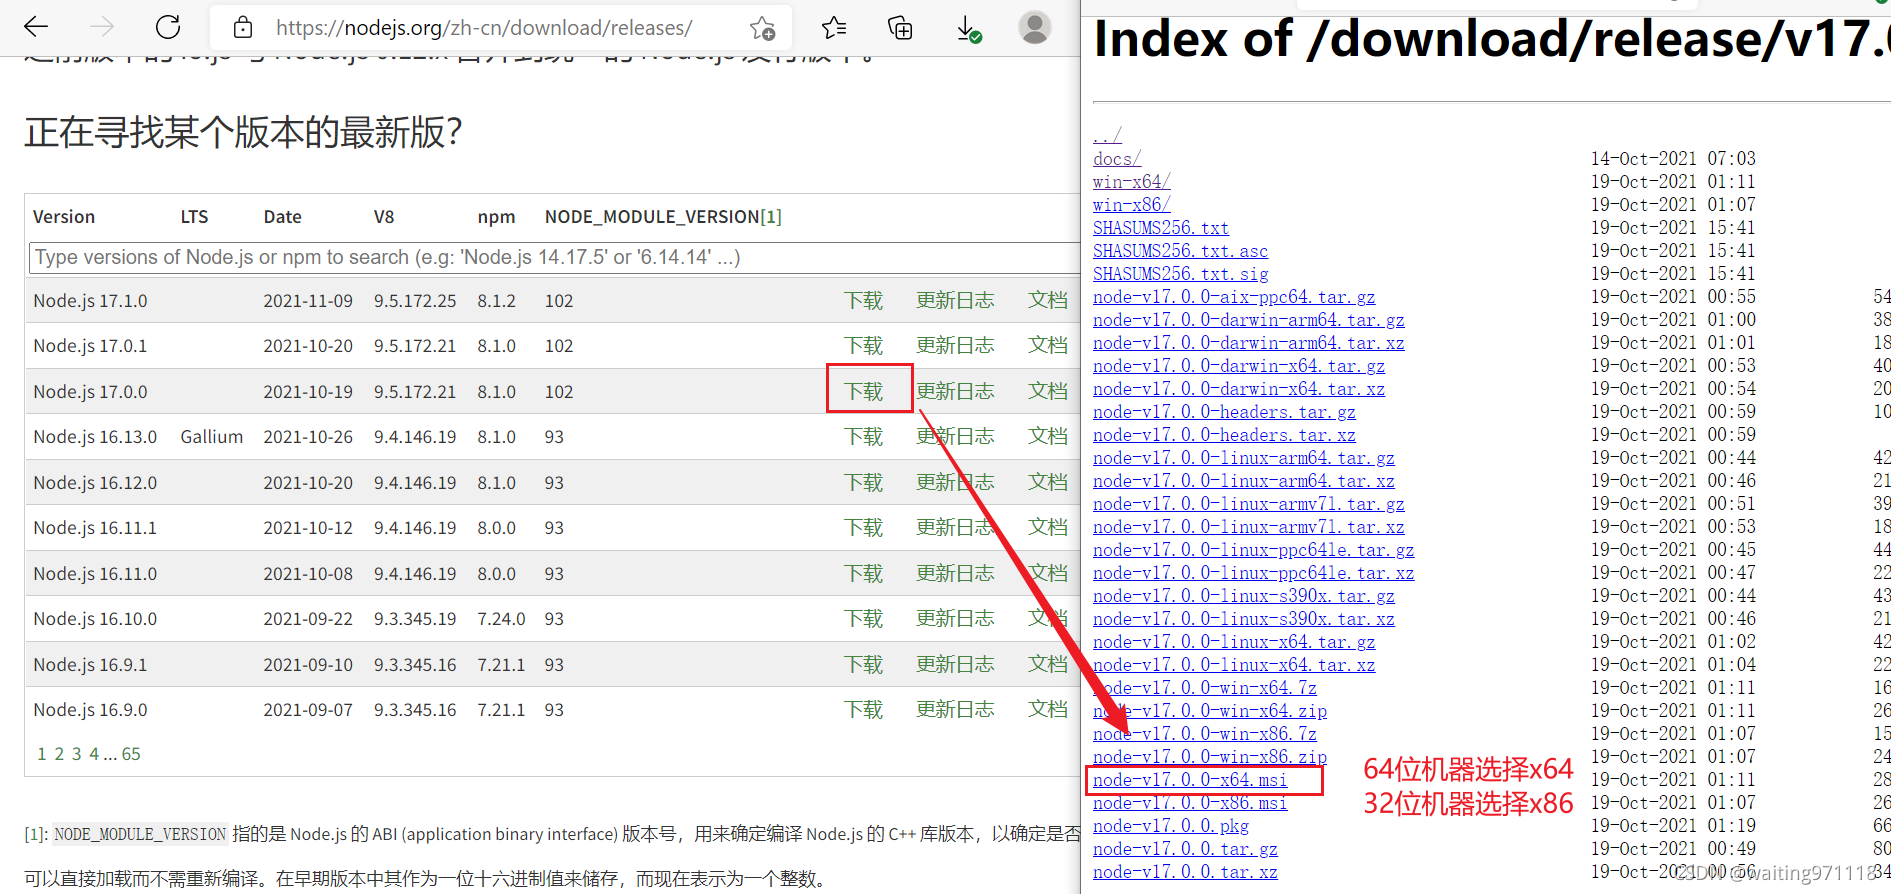The height and width of the screenshot is (894, 1891).
Task: Download link for Node.js 16.9.0
Action: 863,709
